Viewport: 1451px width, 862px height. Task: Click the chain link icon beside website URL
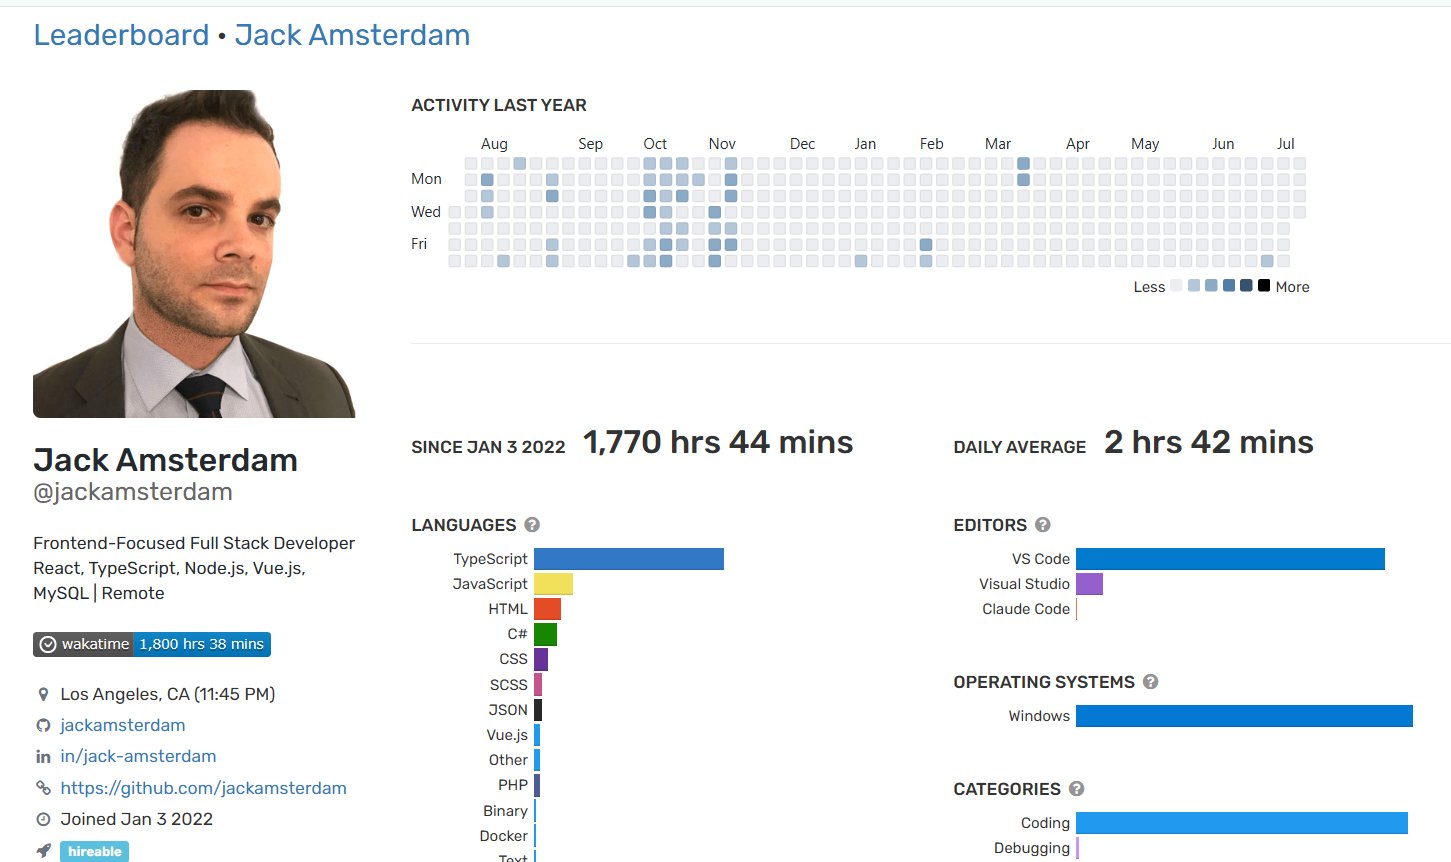43,788
